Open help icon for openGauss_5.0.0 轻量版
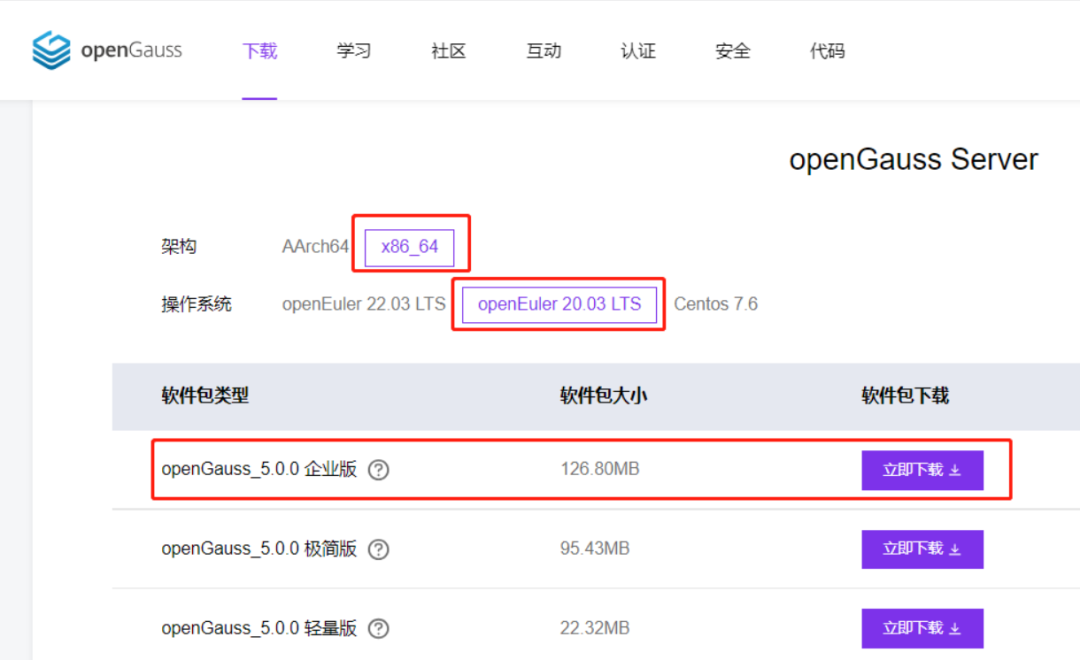The width and height of the screenshot is (1080, 660). [378, 628]
